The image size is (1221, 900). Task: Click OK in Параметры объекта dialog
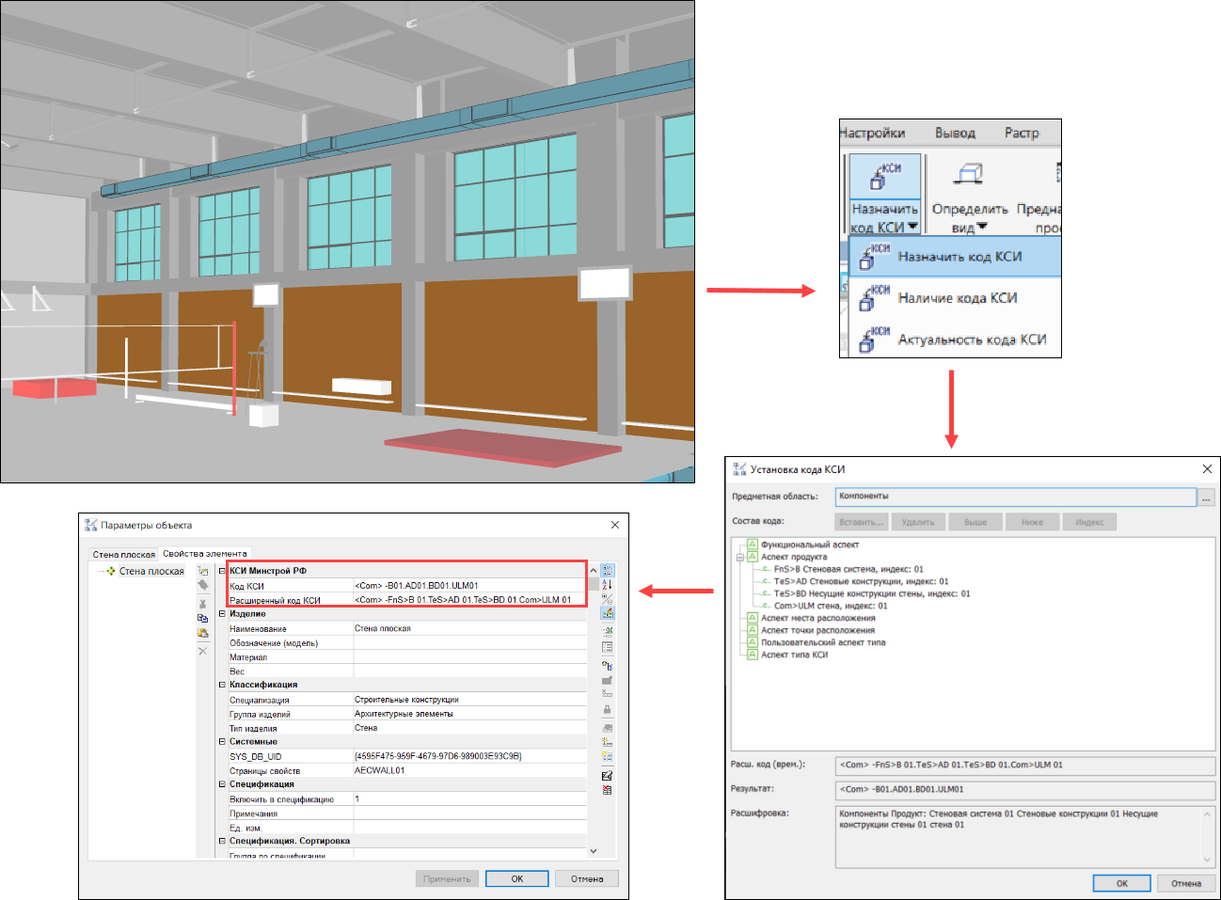[517, 879]
